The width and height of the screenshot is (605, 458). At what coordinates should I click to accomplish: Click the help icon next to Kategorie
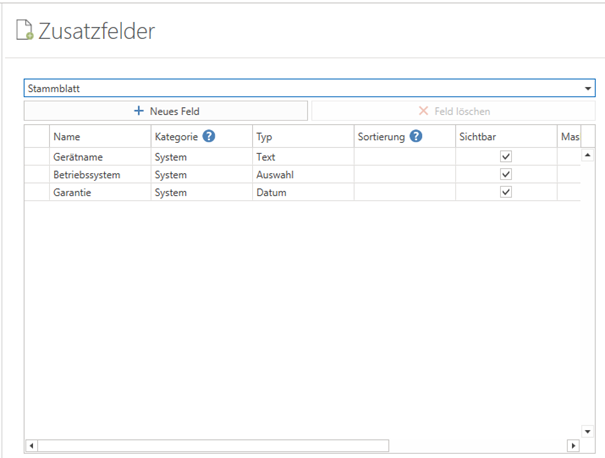pos(209,137)
